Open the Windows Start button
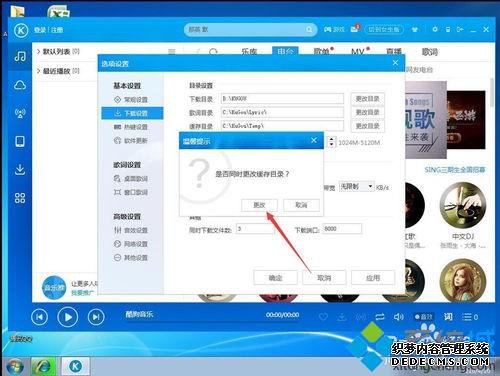500x376 pixels. (x=14, y=366)
